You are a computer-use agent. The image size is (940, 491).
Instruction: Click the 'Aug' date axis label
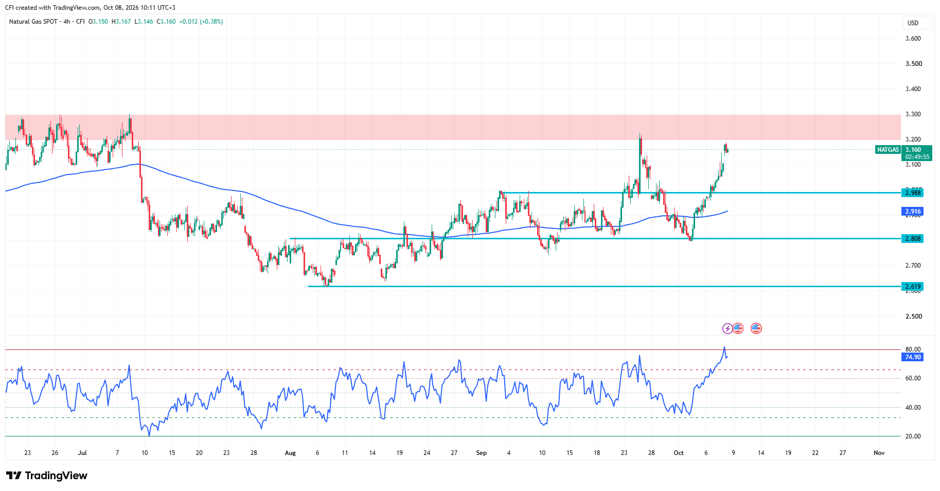click(290, 453)
